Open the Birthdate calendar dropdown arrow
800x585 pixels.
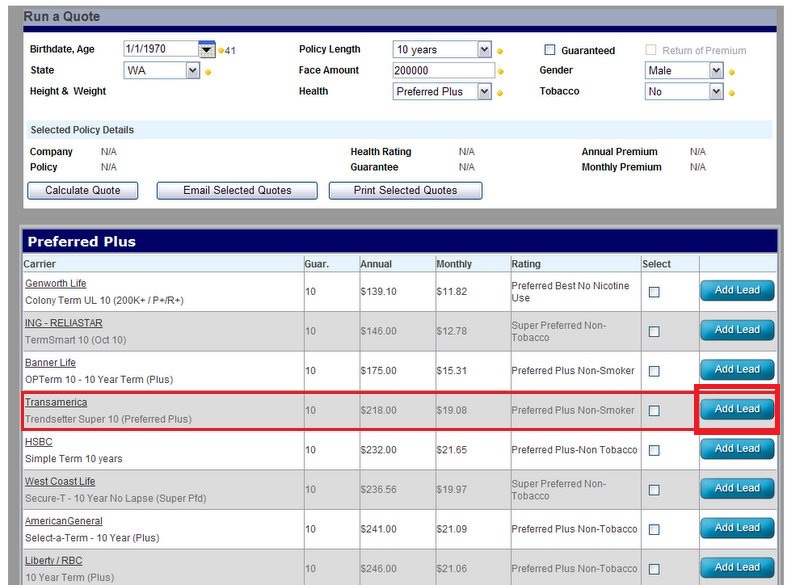pos(206,49)
